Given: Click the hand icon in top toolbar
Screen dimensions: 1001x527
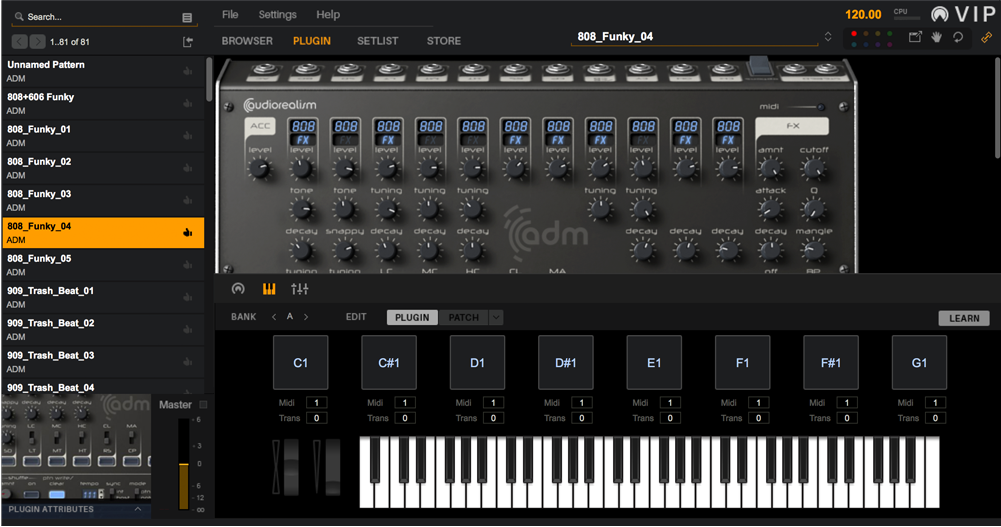Looking at the screenshot, I should pos(937,37).
